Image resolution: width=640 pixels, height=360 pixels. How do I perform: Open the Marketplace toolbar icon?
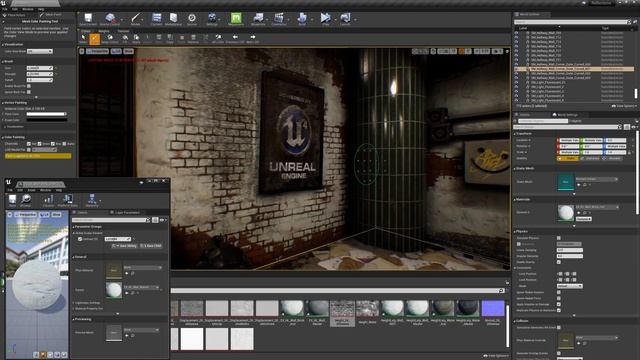[x=173, y=19]
